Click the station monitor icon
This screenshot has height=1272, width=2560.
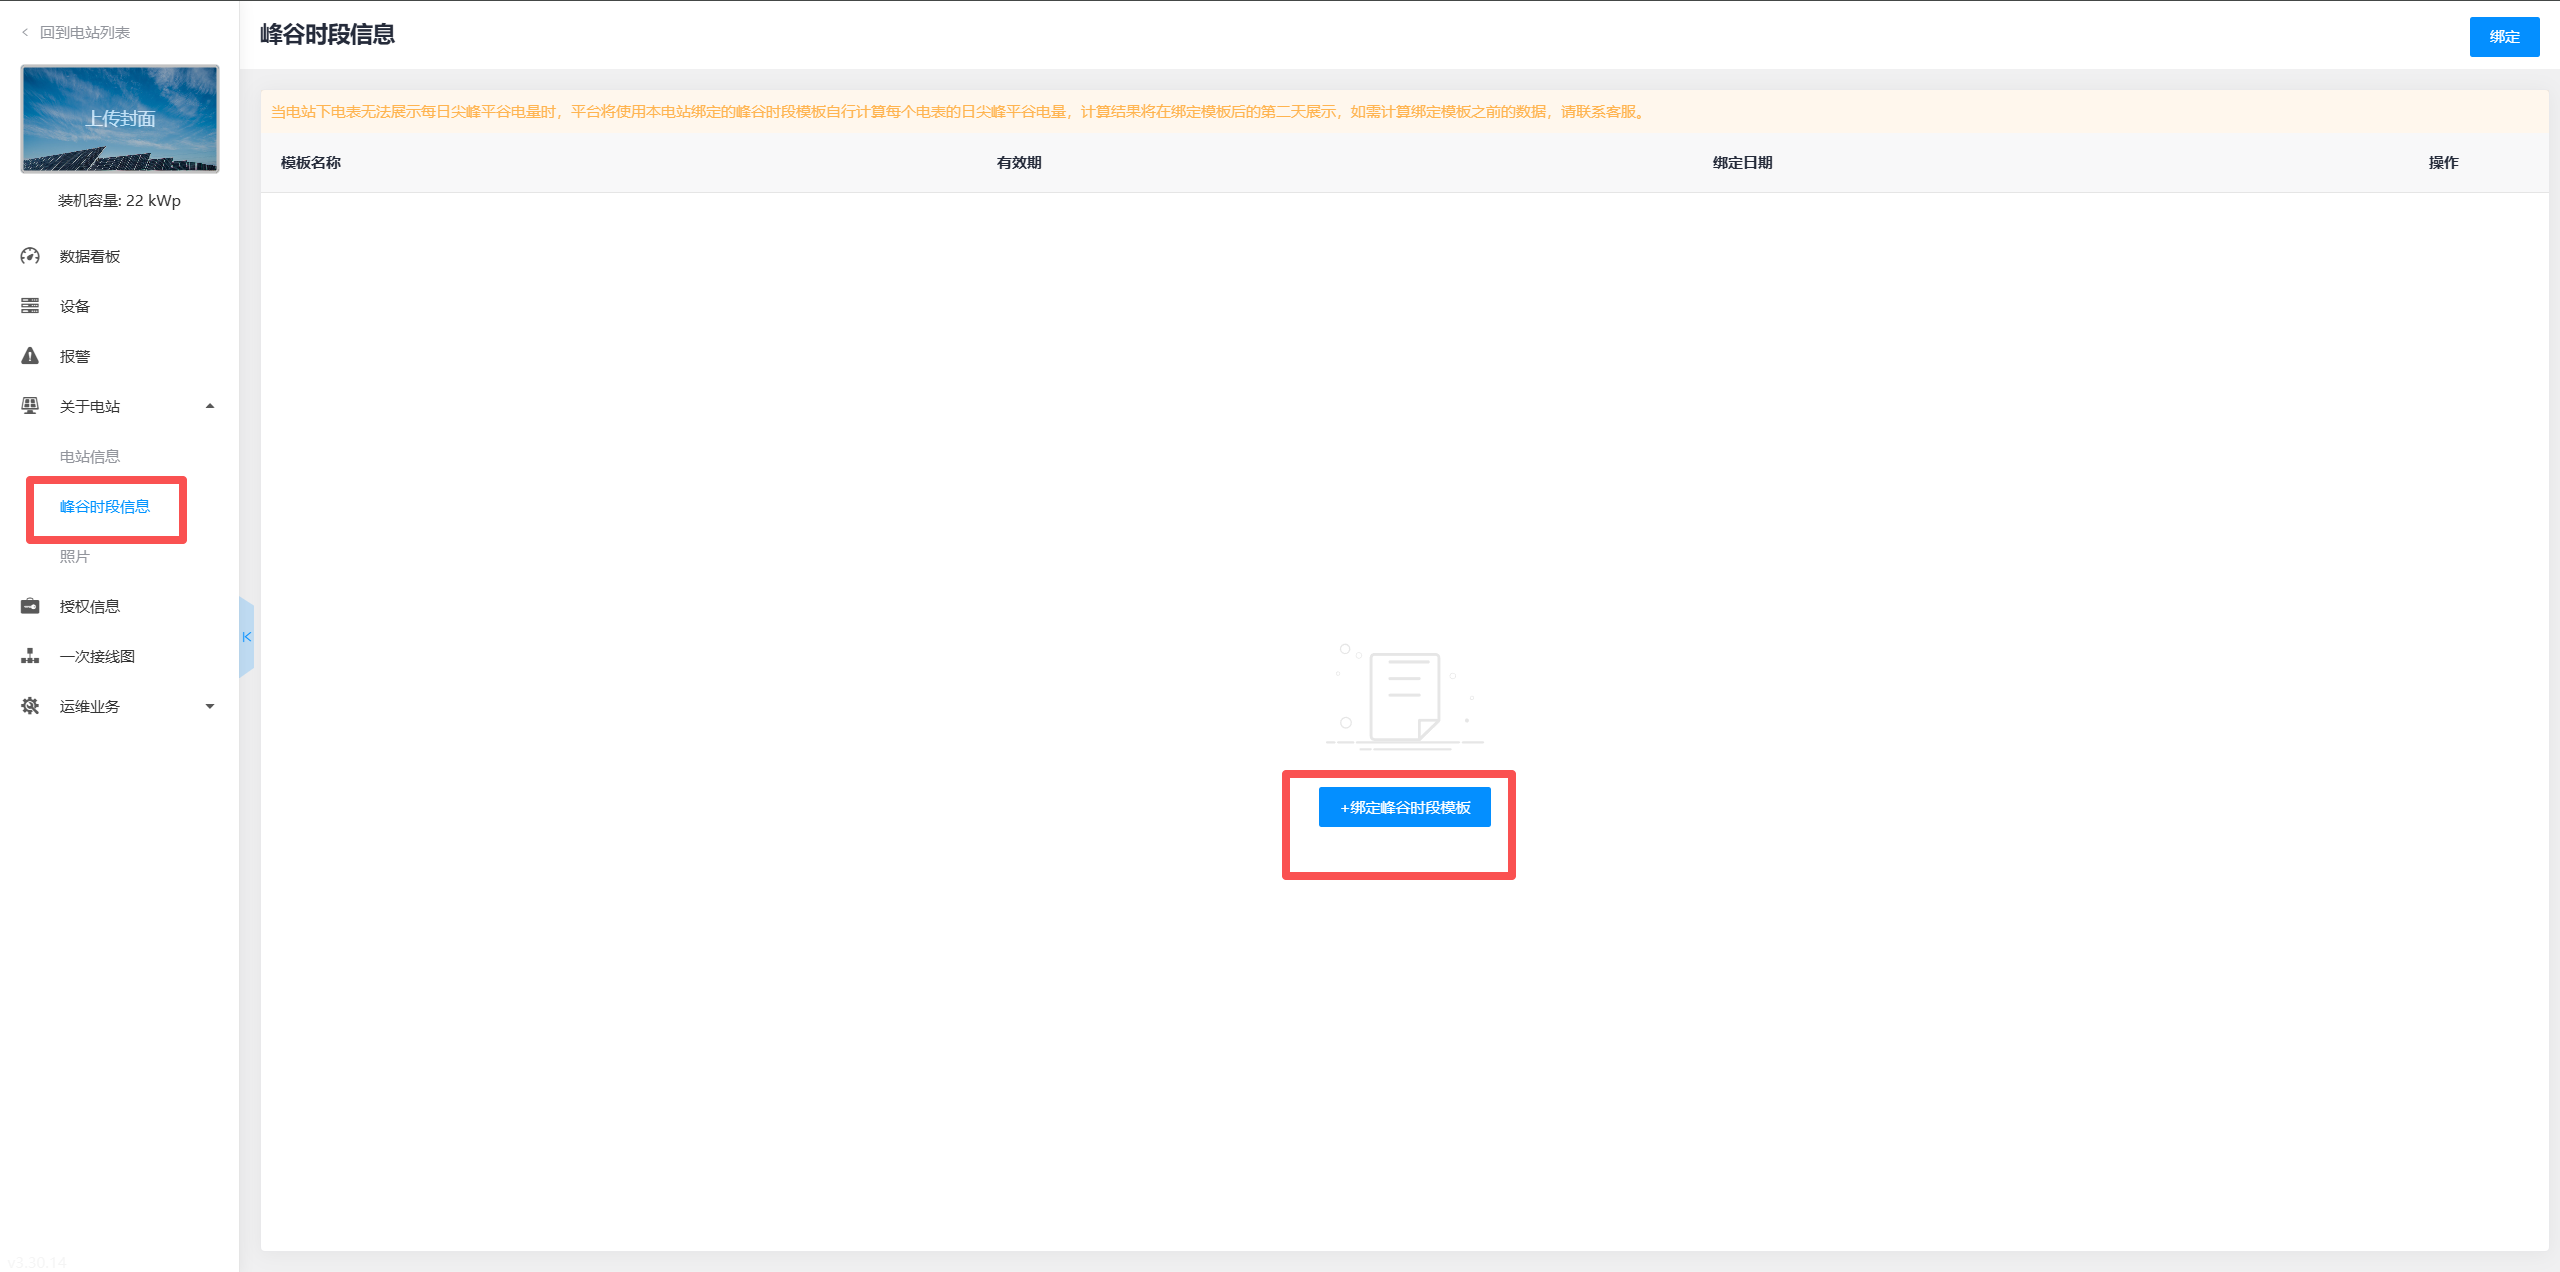click(30, 406)
